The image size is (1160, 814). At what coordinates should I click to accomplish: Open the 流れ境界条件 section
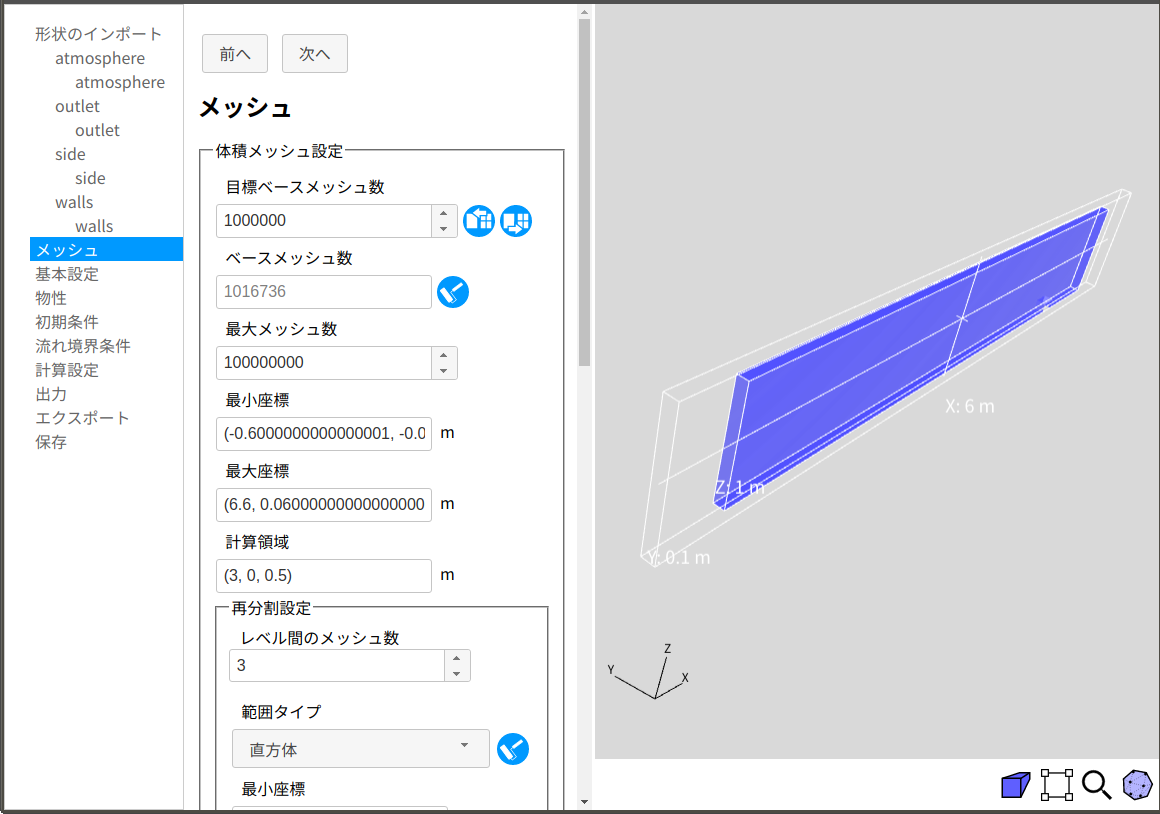click(x=83, y=346)
